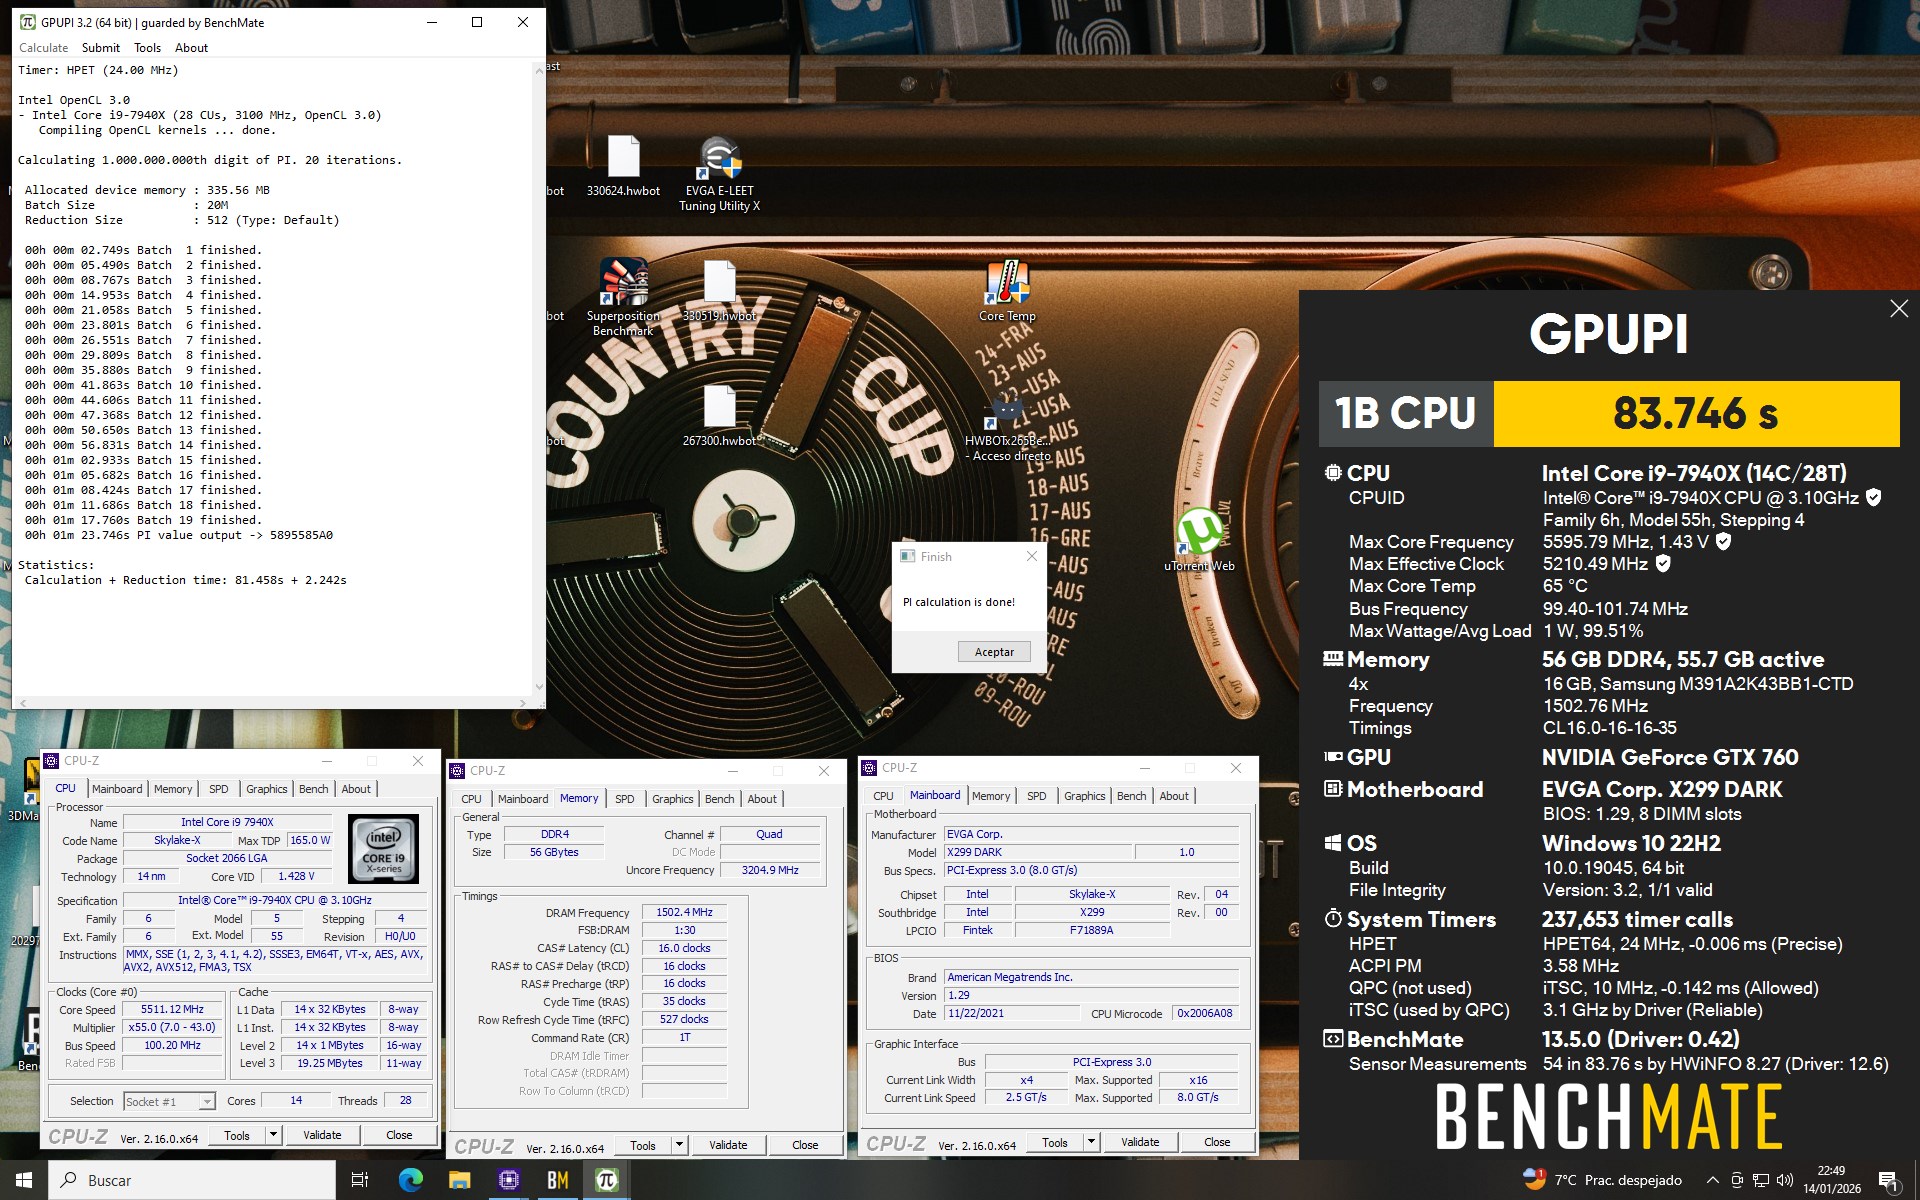The image size is (1920, 1200).
Task: Expand Tools dropdown arrow in left CPU-Z
Action: (273, 1135)
